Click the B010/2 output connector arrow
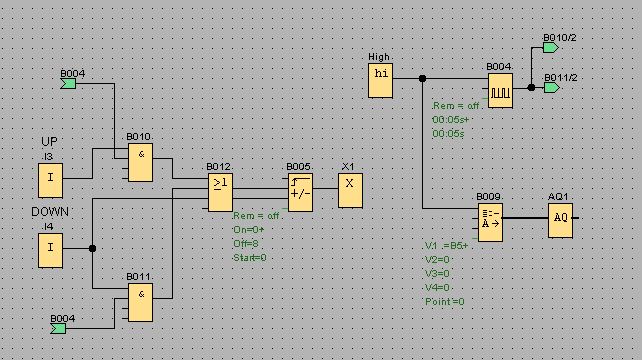 coord(551,48)
